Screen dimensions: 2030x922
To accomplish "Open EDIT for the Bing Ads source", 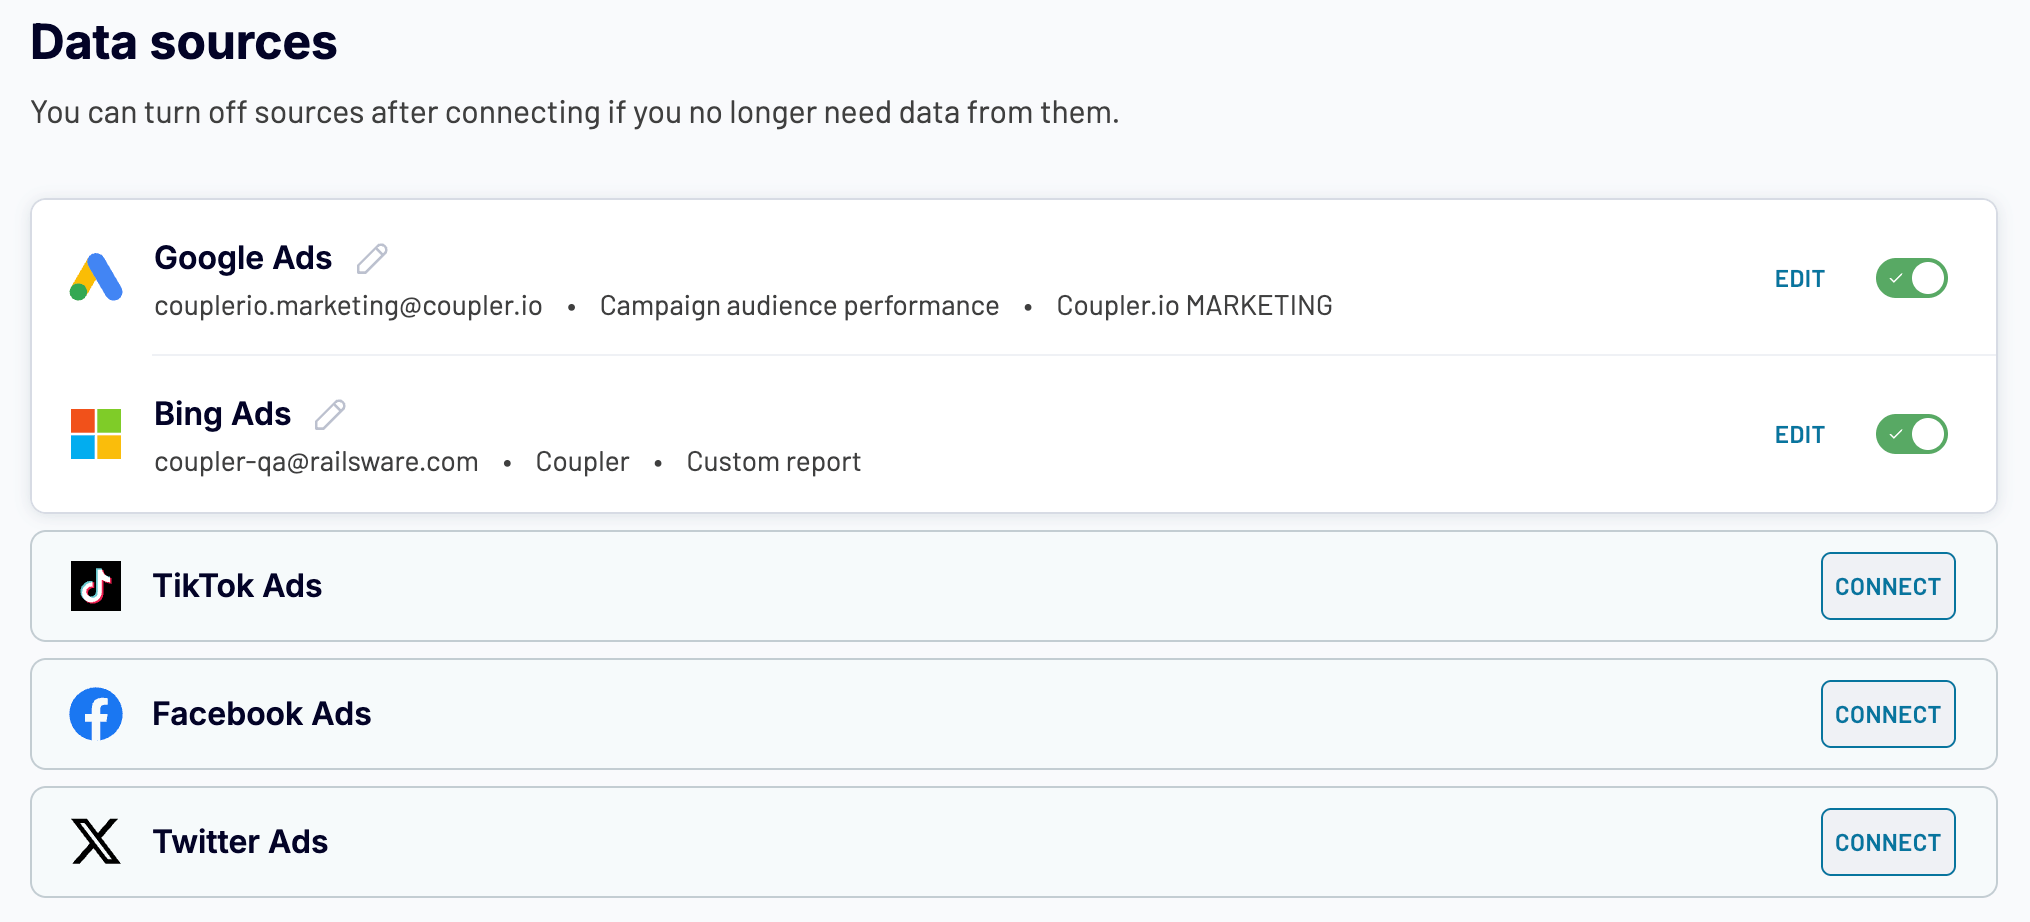I will 1799,434.
